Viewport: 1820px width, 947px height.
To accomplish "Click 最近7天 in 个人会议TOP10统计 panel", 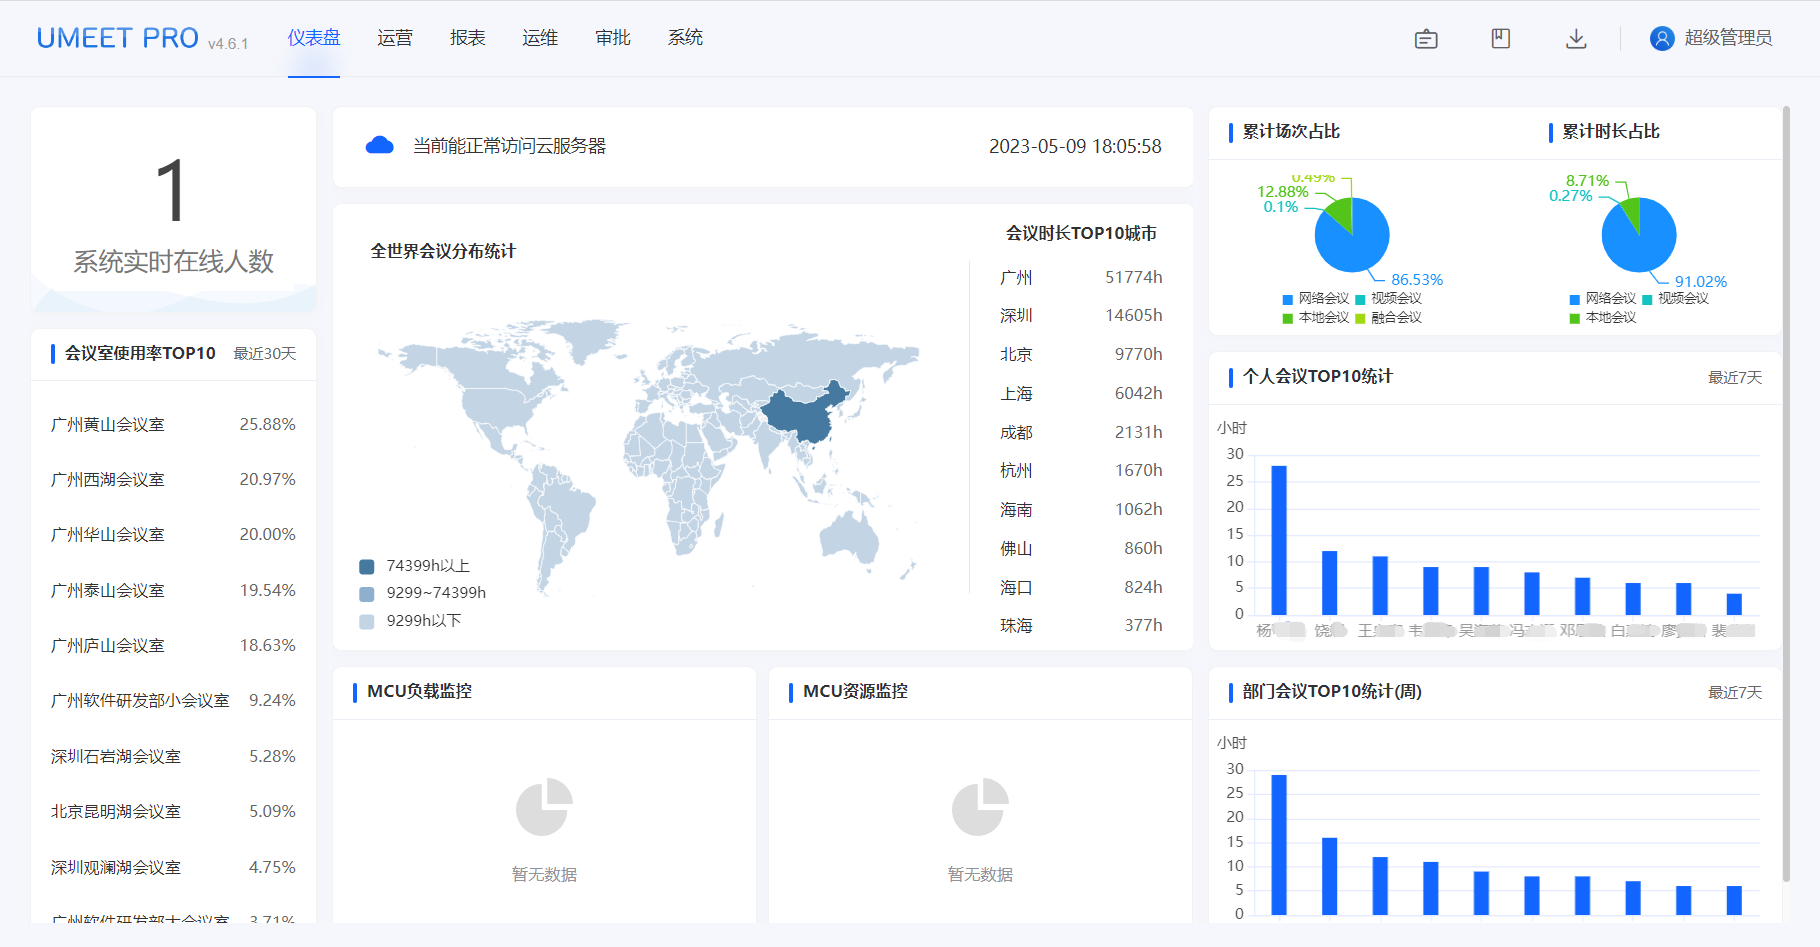I will click(x=1734, y=378).
